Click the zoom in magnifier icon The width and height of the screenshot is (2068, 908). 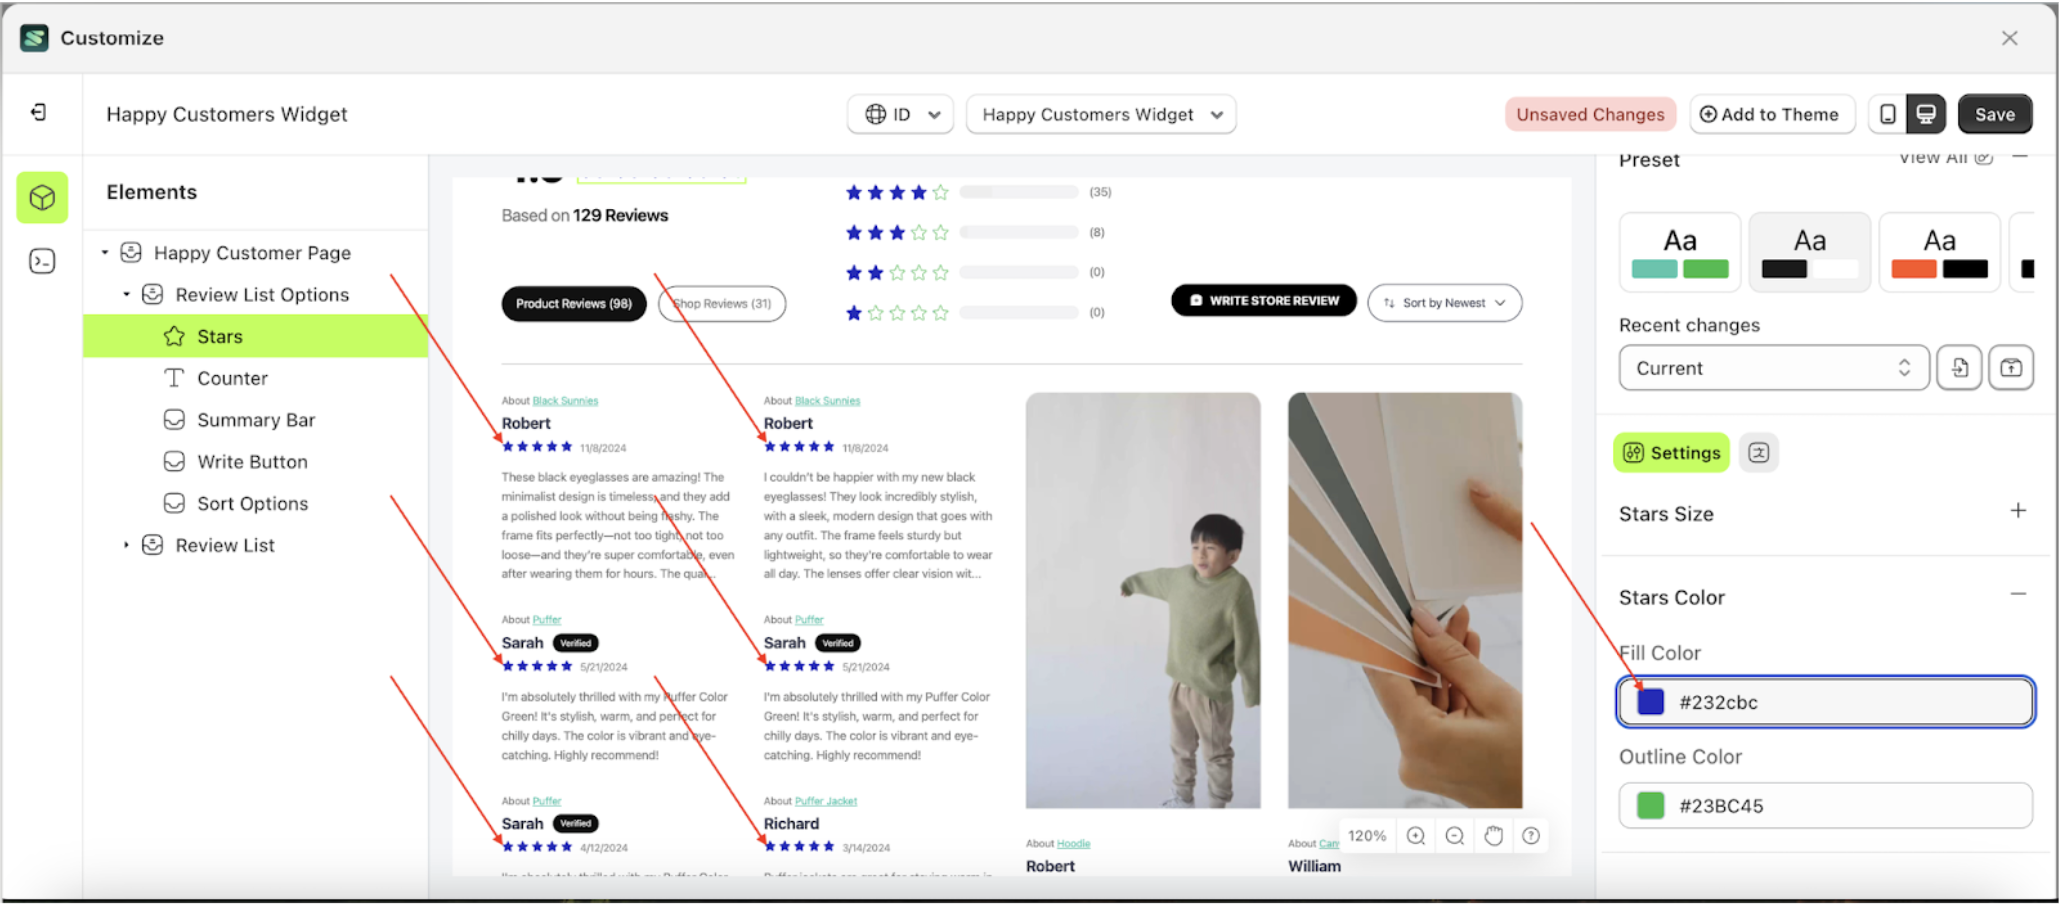(1416, 836)
